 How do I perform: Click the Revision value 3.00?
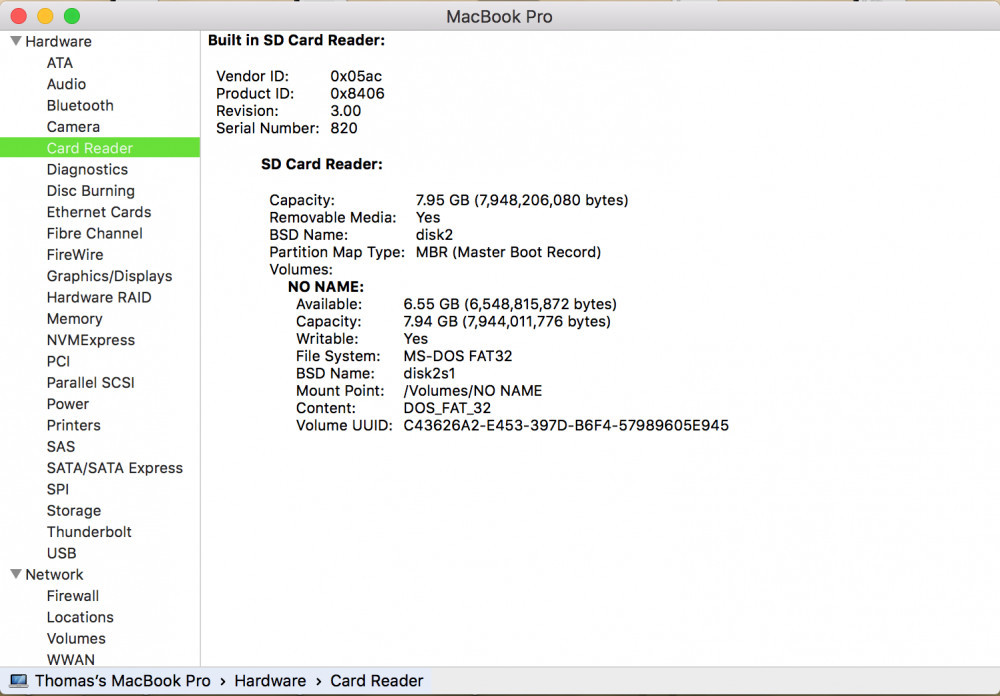(346, 110)
